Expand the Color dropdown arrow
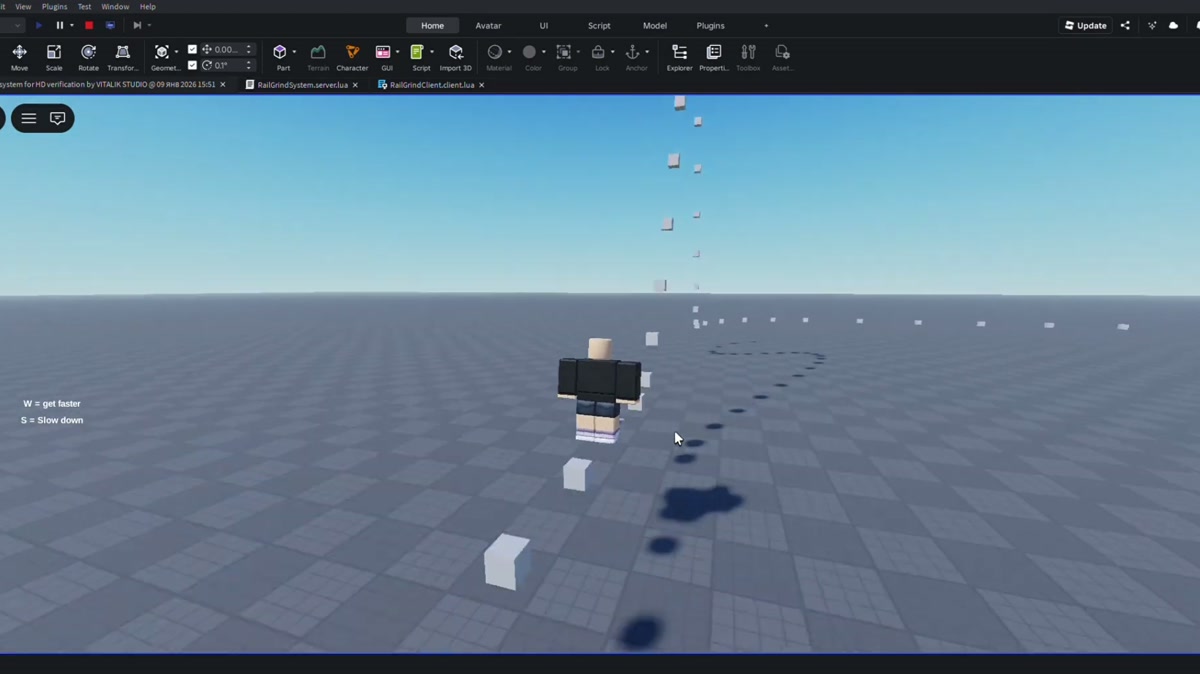The width and height of the screenshot is (1200, 674). [543, 52]
